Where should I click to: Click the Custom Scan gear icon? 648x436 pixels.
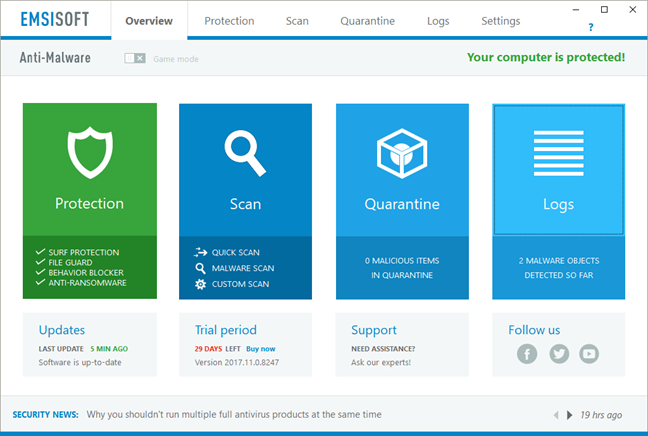click(x=200, y=284)
